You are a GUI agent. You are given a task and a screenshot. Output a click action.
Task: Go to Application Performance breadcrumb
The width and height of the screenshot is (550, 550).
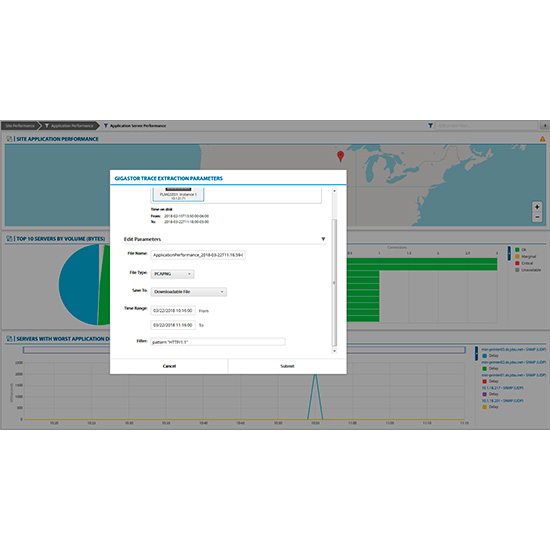pyautogui.click(x=69, y=126)
